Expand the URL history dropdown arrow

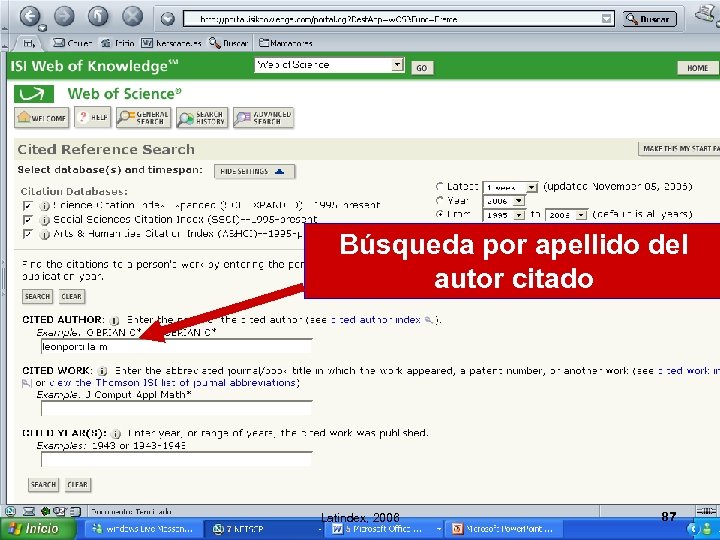coord(607,19)
